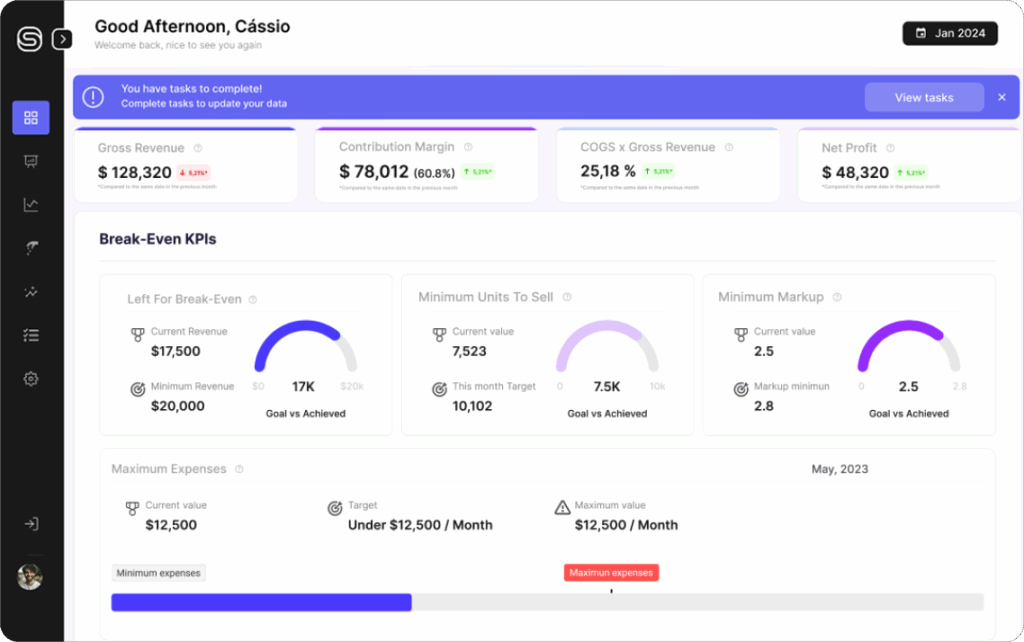
Task: Click the Net Profit green percentage badge
Action: [911, 173]
